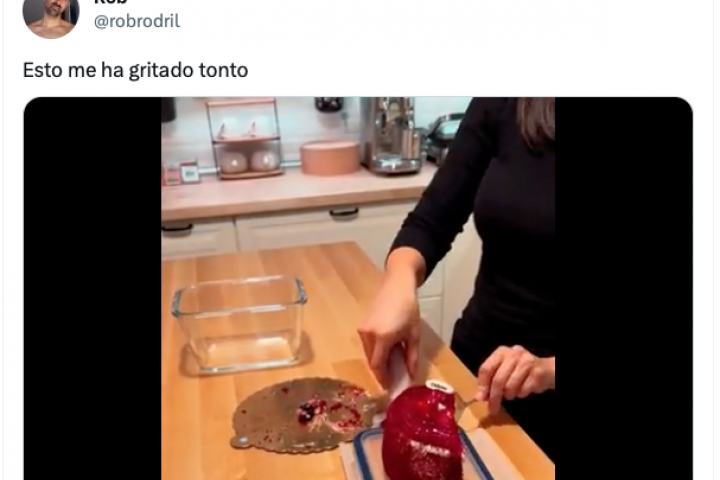
Task: Click the coffee machine on the counter
Action: pos(393,136)
